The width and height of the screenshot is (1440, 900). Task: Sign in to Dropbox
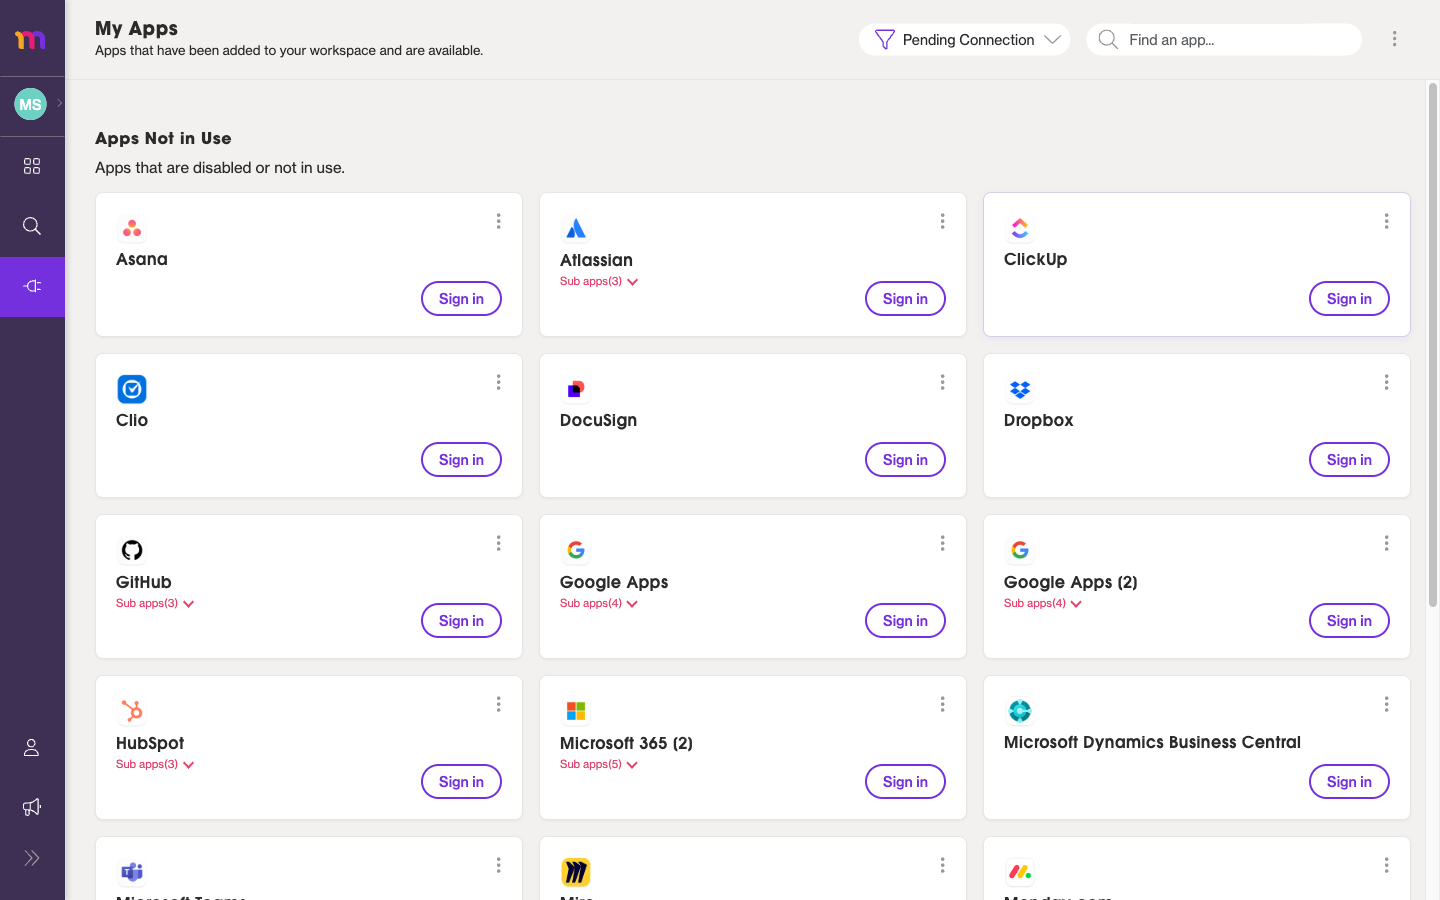pyautogui.click(x=1349, y=460)
